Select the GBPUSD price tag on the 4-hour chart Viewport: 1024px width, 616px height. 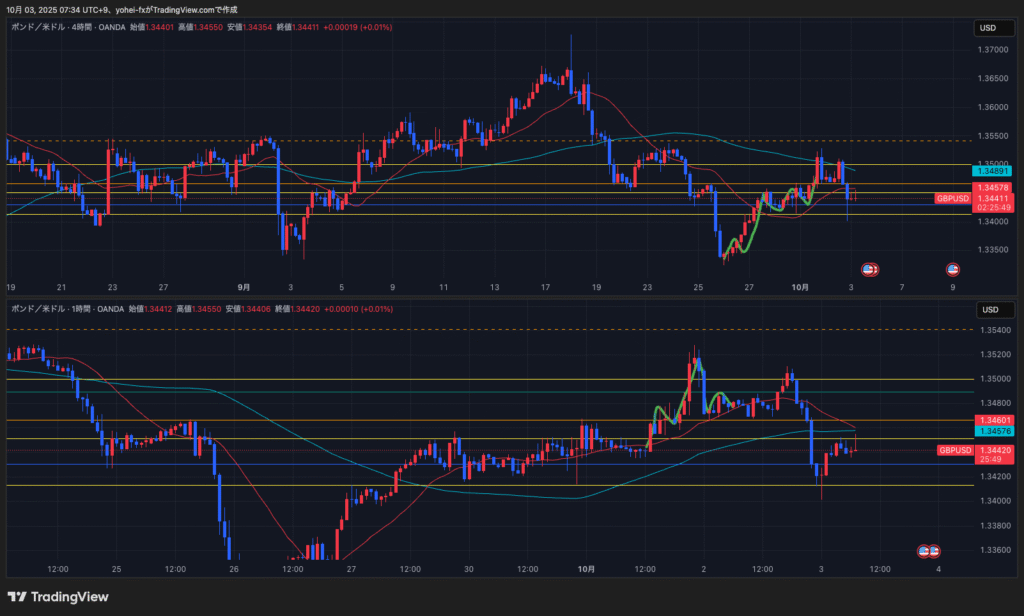pyautogui.click(x=953, y=199)
